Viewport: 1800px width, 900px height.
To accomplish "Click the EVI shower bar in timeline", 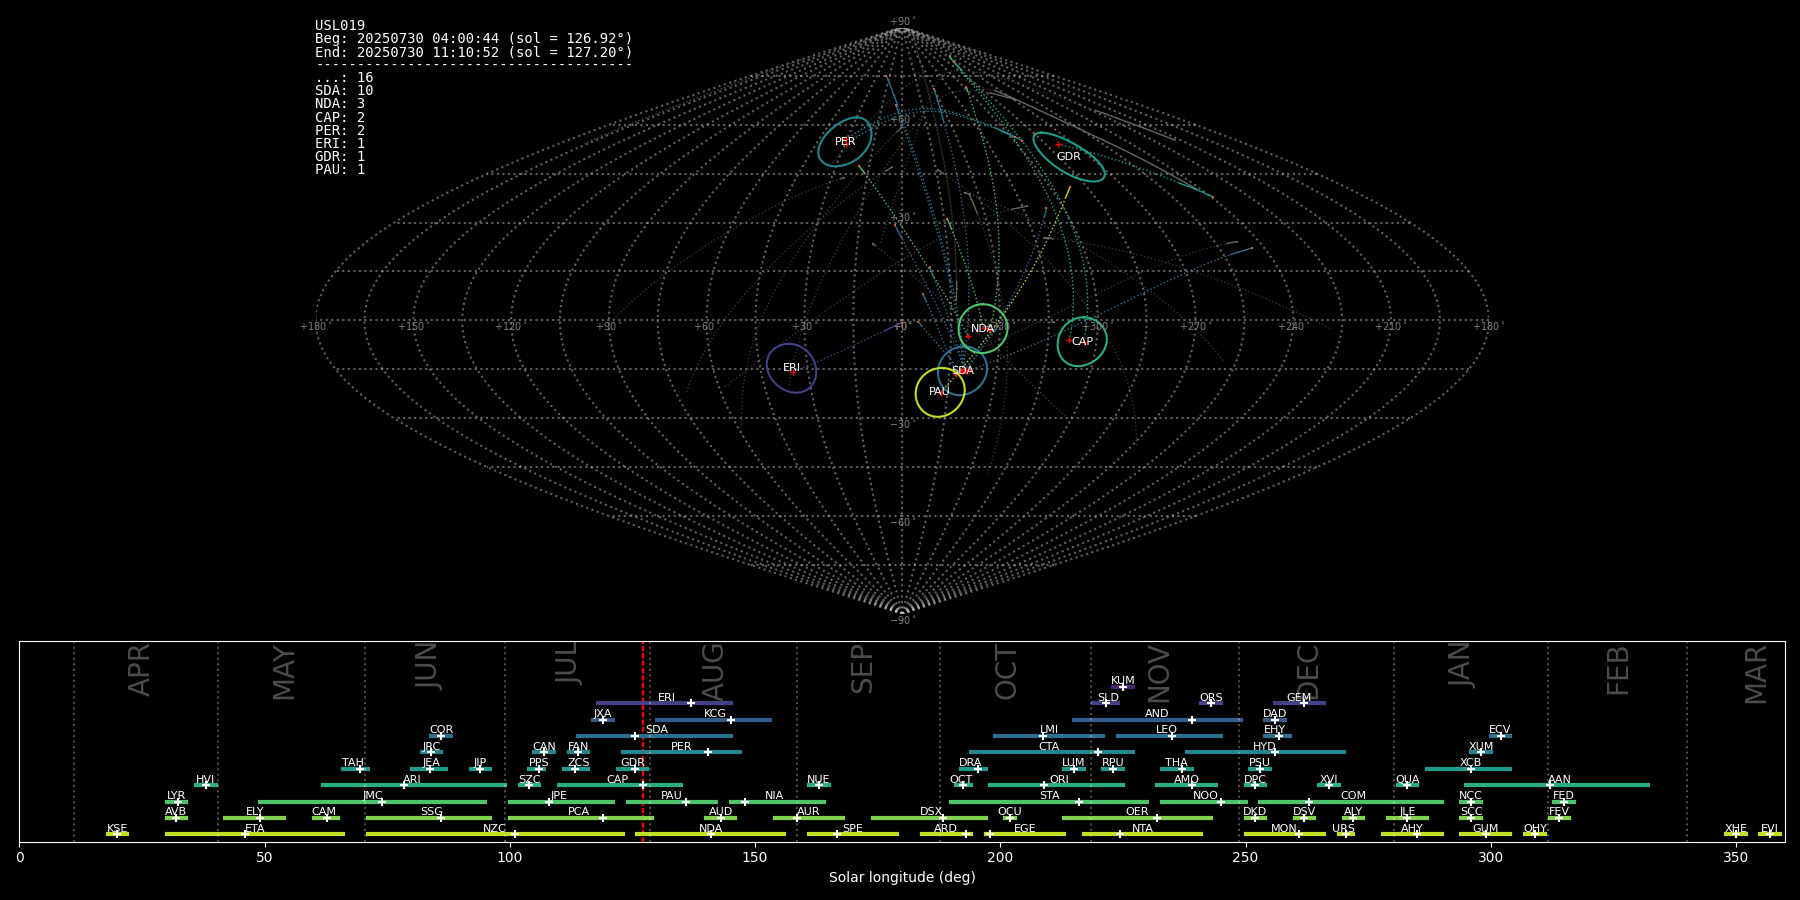I will tap(1770, 834).
